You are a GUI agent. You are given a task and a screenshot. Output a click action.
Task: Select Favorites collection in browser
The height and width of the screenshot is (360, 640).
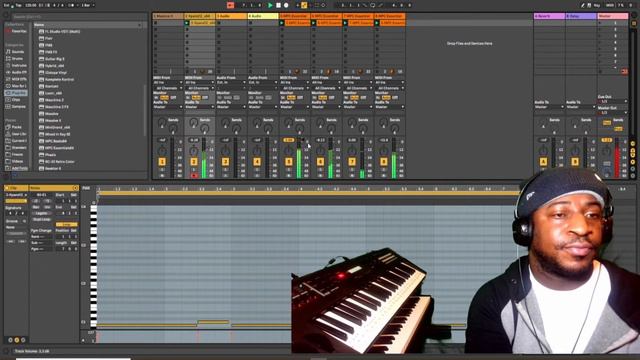point(16,31)
